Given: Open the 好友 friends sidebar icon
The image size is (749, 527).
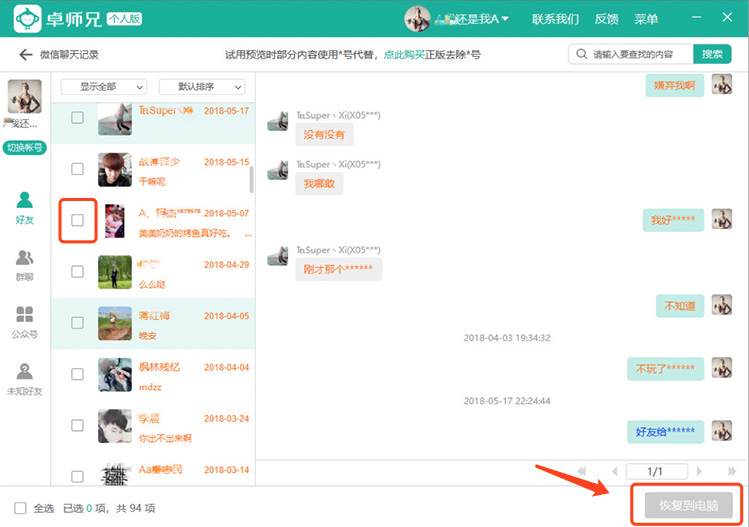Looking at the screenshot, I should tap(25, 207).
